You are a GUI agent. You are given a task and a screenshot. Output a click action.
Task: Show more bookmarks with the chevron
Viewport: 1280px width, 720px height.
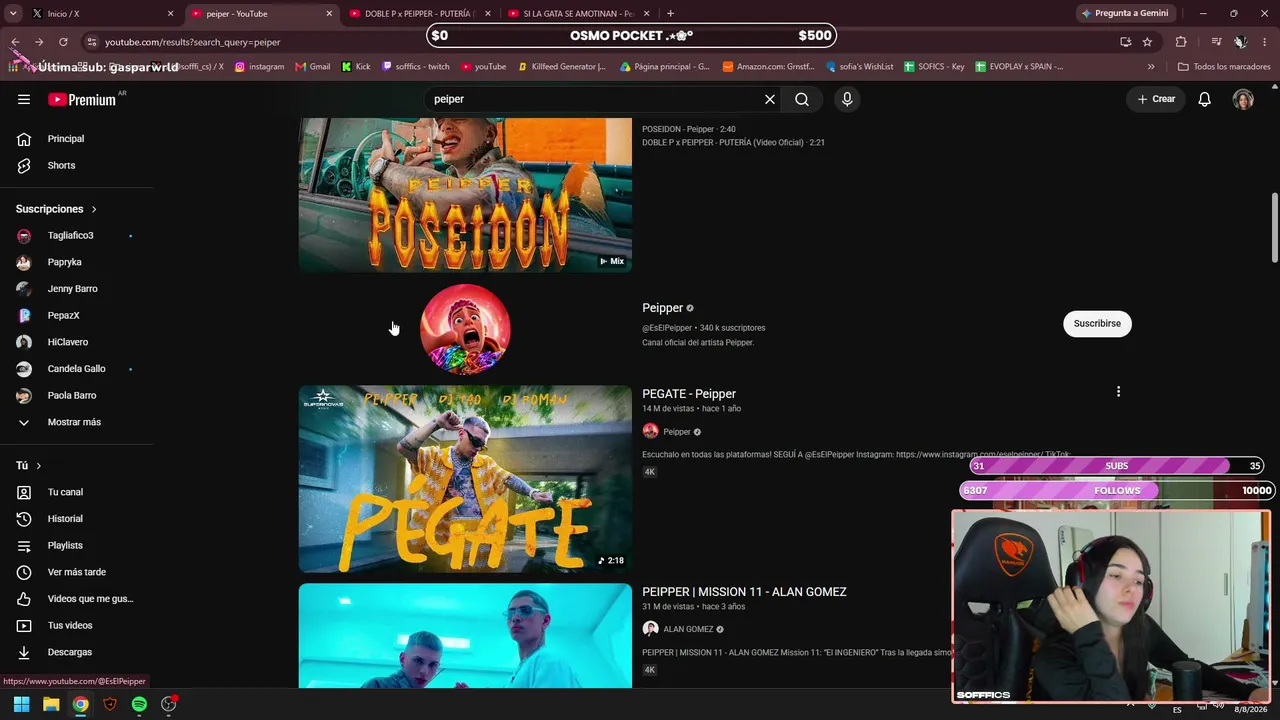[x=1151, y=67]
